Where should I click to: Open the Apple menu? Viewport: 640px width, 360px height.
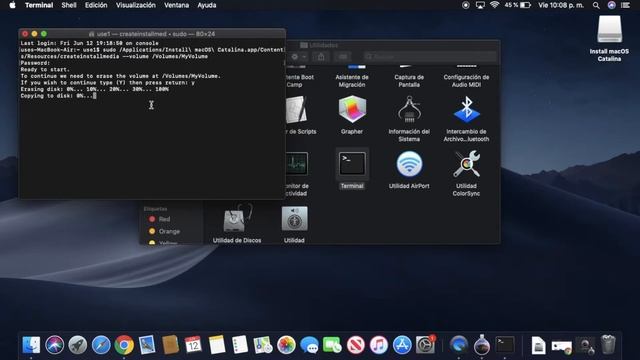12,5
